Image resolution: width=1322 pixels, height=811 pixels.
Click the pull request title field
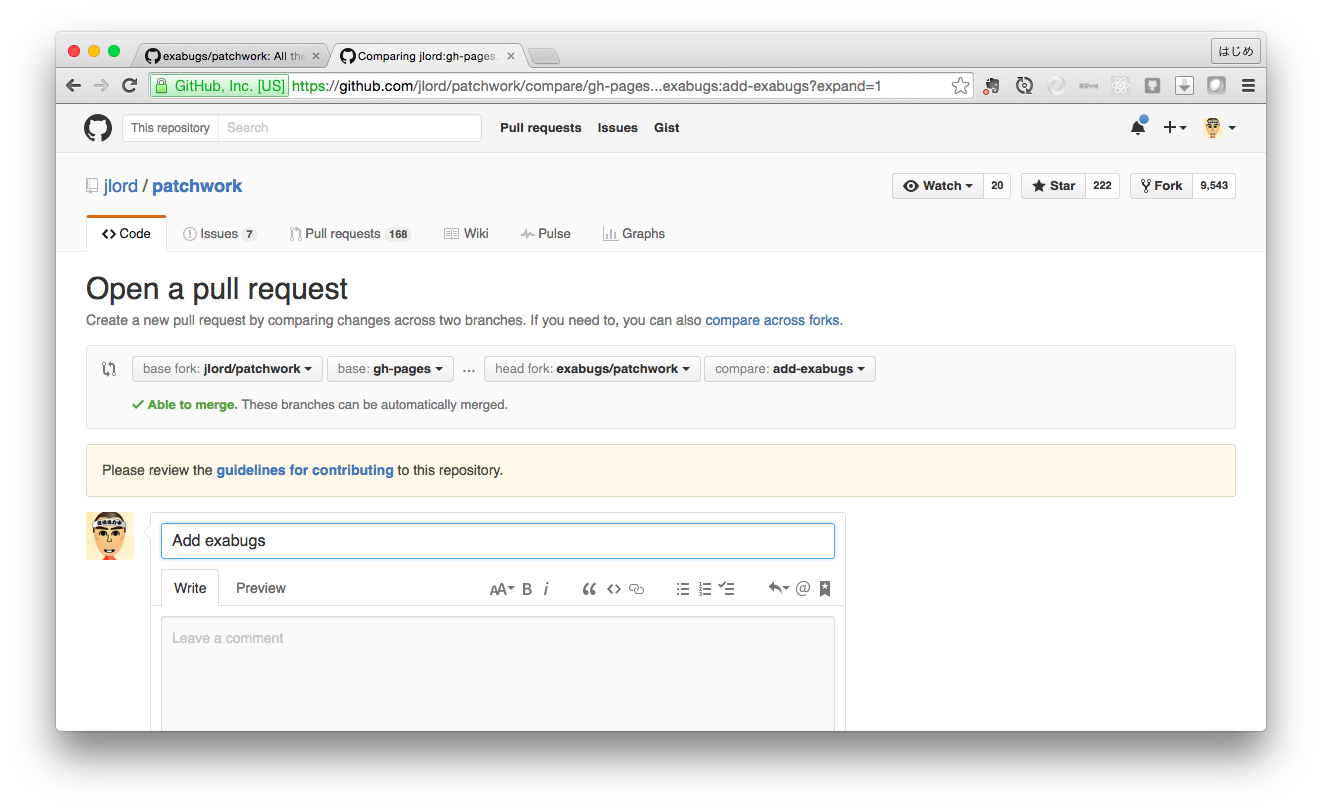click(x=498, y=541)
